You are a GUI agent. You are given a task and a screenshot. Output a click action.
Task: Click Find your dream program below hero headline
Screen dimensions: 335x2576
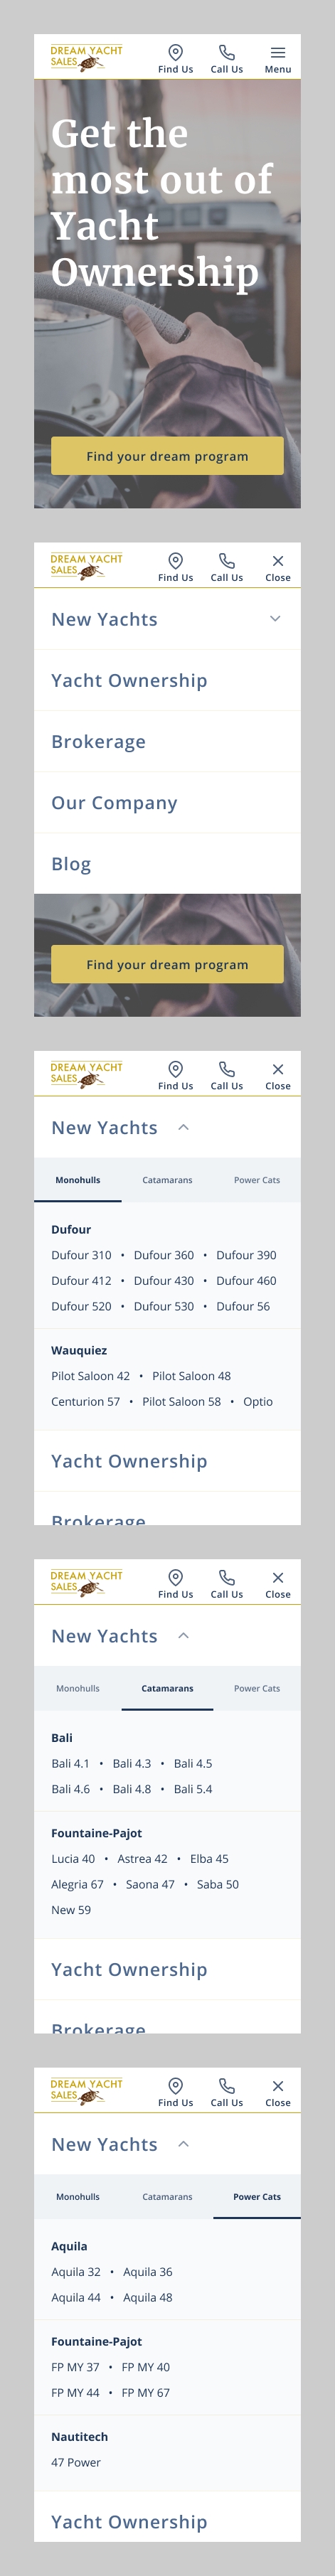click(167, 456)
